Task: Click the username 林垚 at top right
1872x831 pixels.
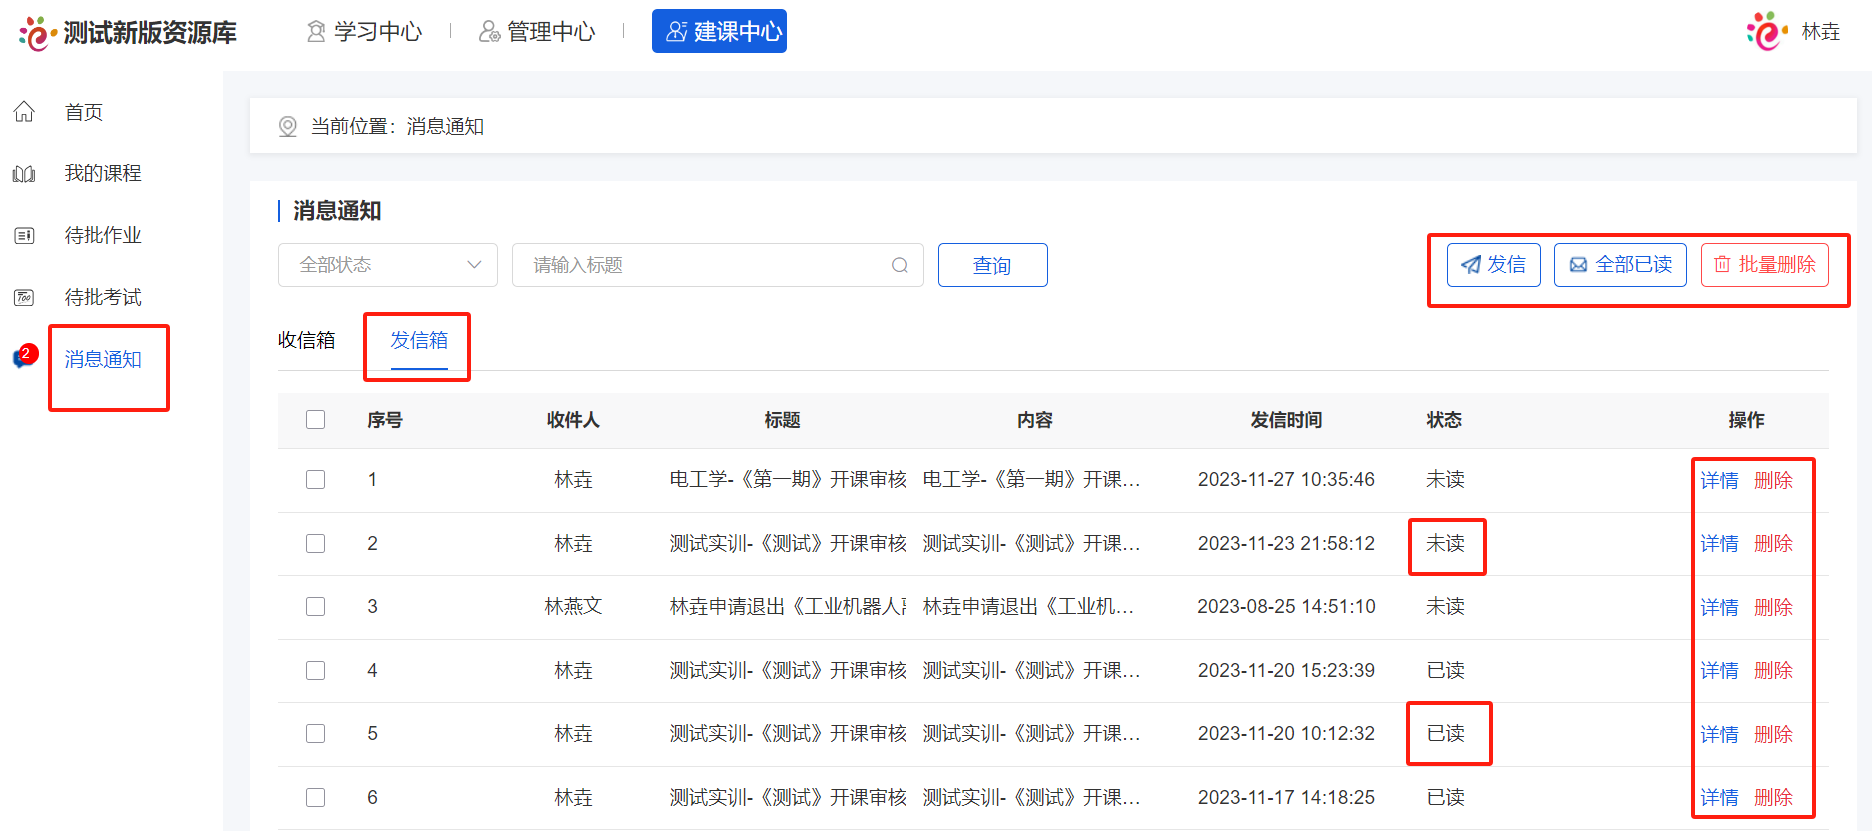Action: pyautogui.click(x=1821, y=32)
